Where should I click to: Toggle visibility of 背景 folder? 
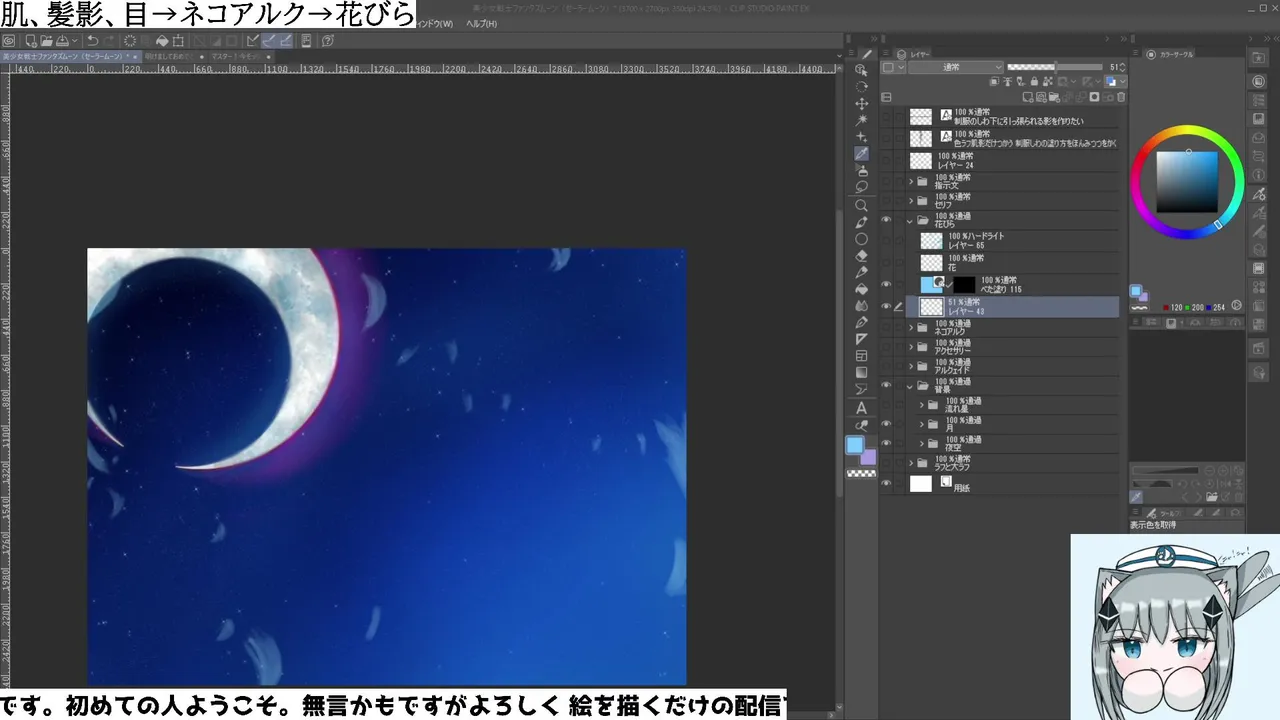click(x=886, y=385)
